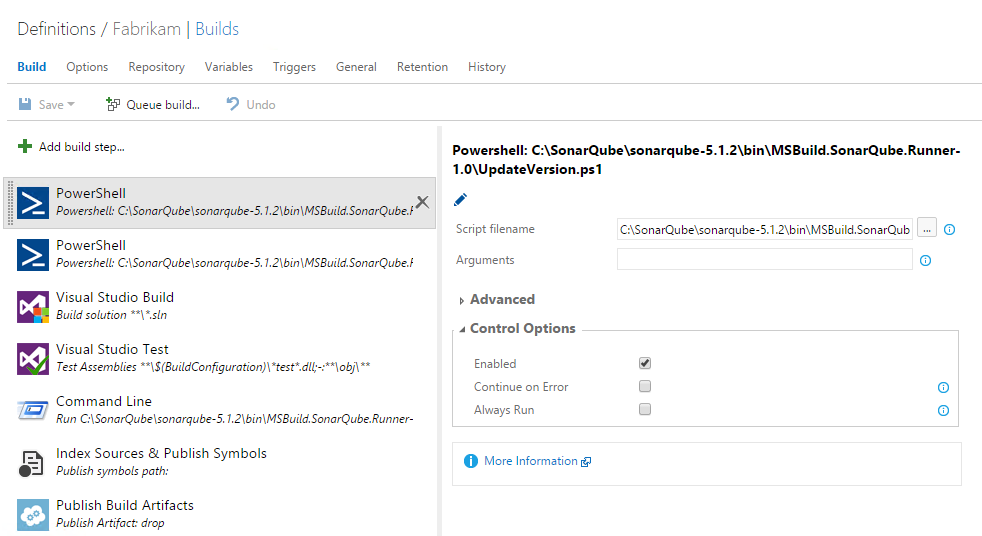982x536 pixels.
Task: Open the Triggers tab
Action: pos(294,67)
